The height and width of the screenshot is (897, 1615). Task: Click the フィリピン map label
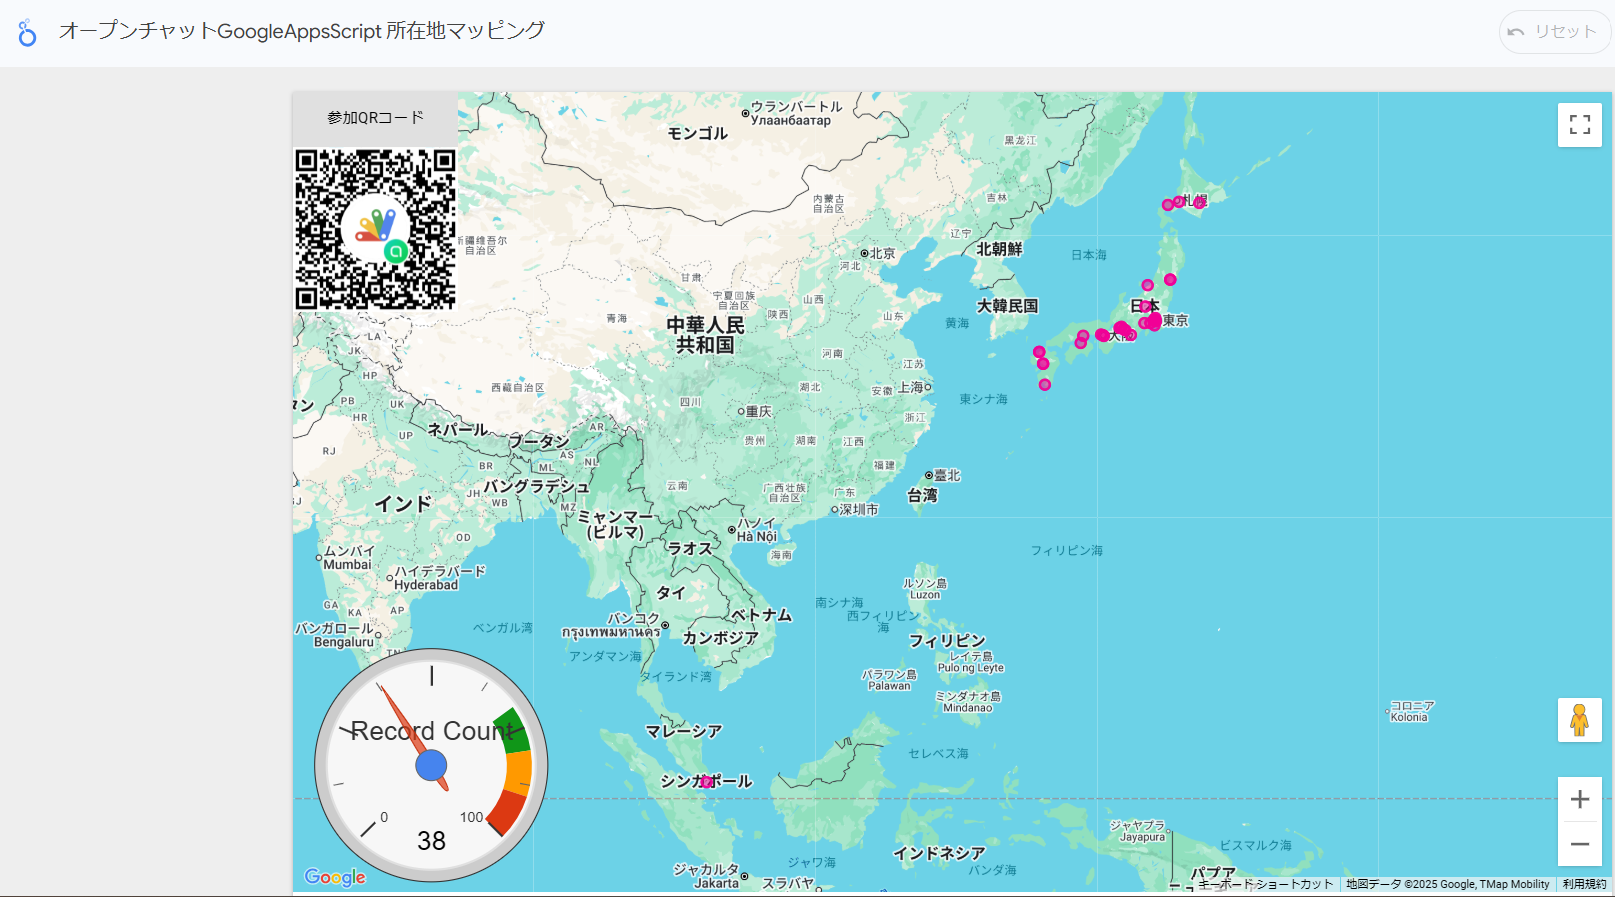pyautogui.click(x=947, y=640)
